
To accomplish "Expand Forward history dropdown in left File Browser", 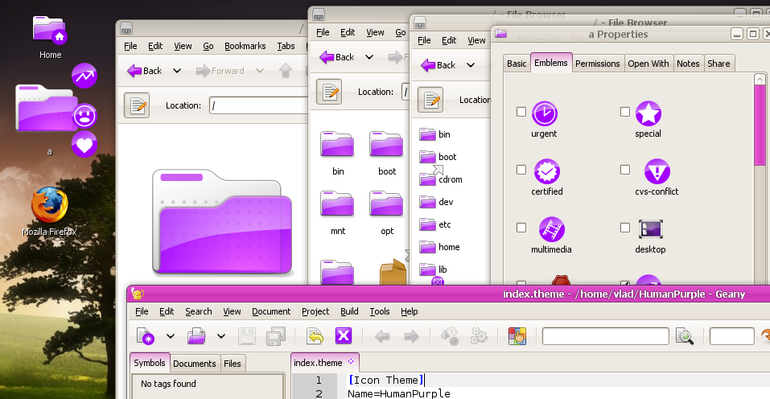I will point(260,71).
